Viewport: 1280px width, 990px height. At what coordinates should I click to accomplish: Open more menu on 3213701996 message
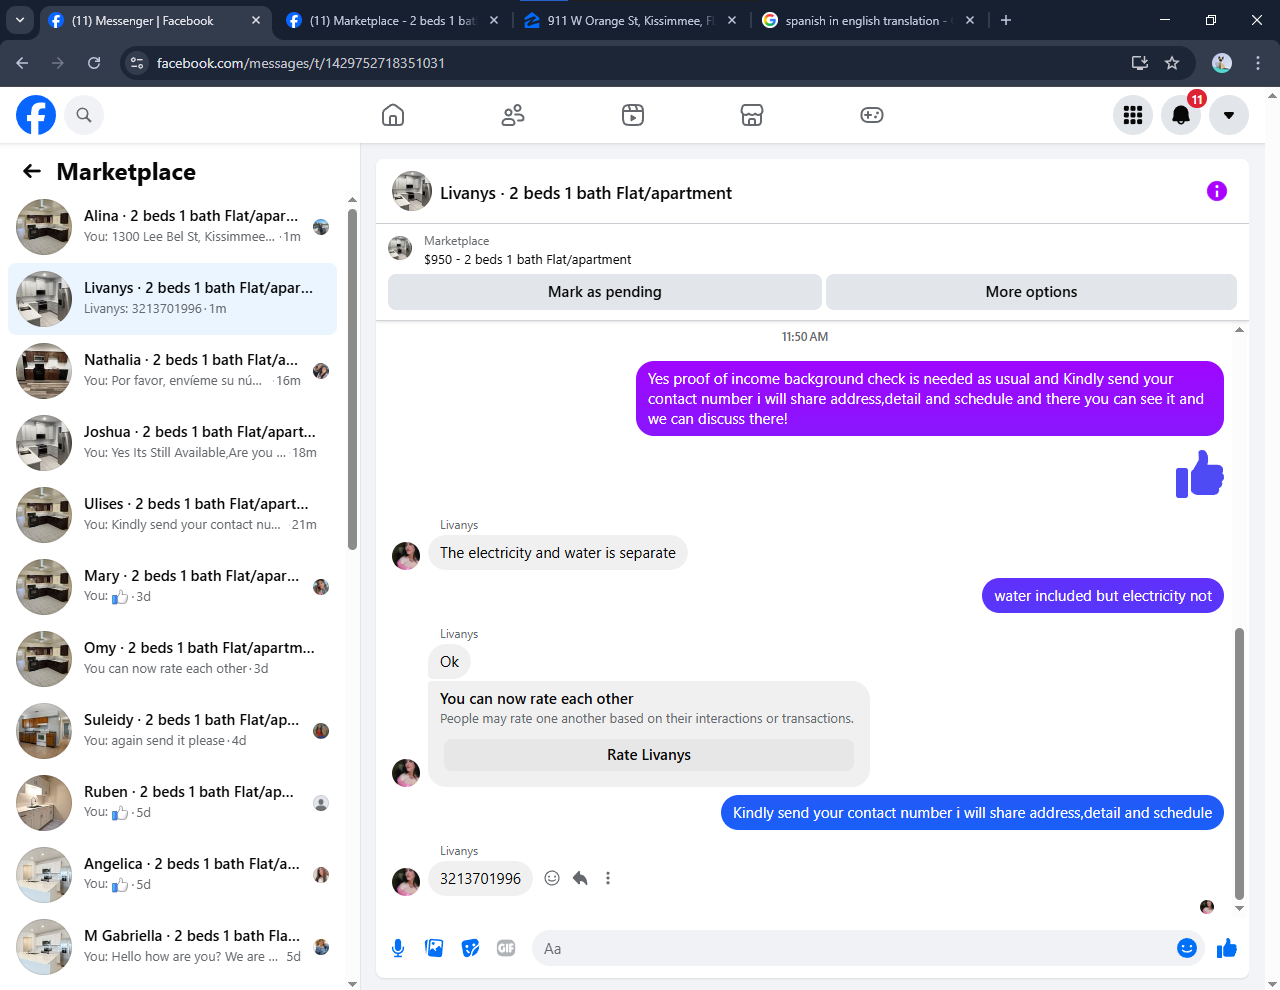[x=608, y=878]
